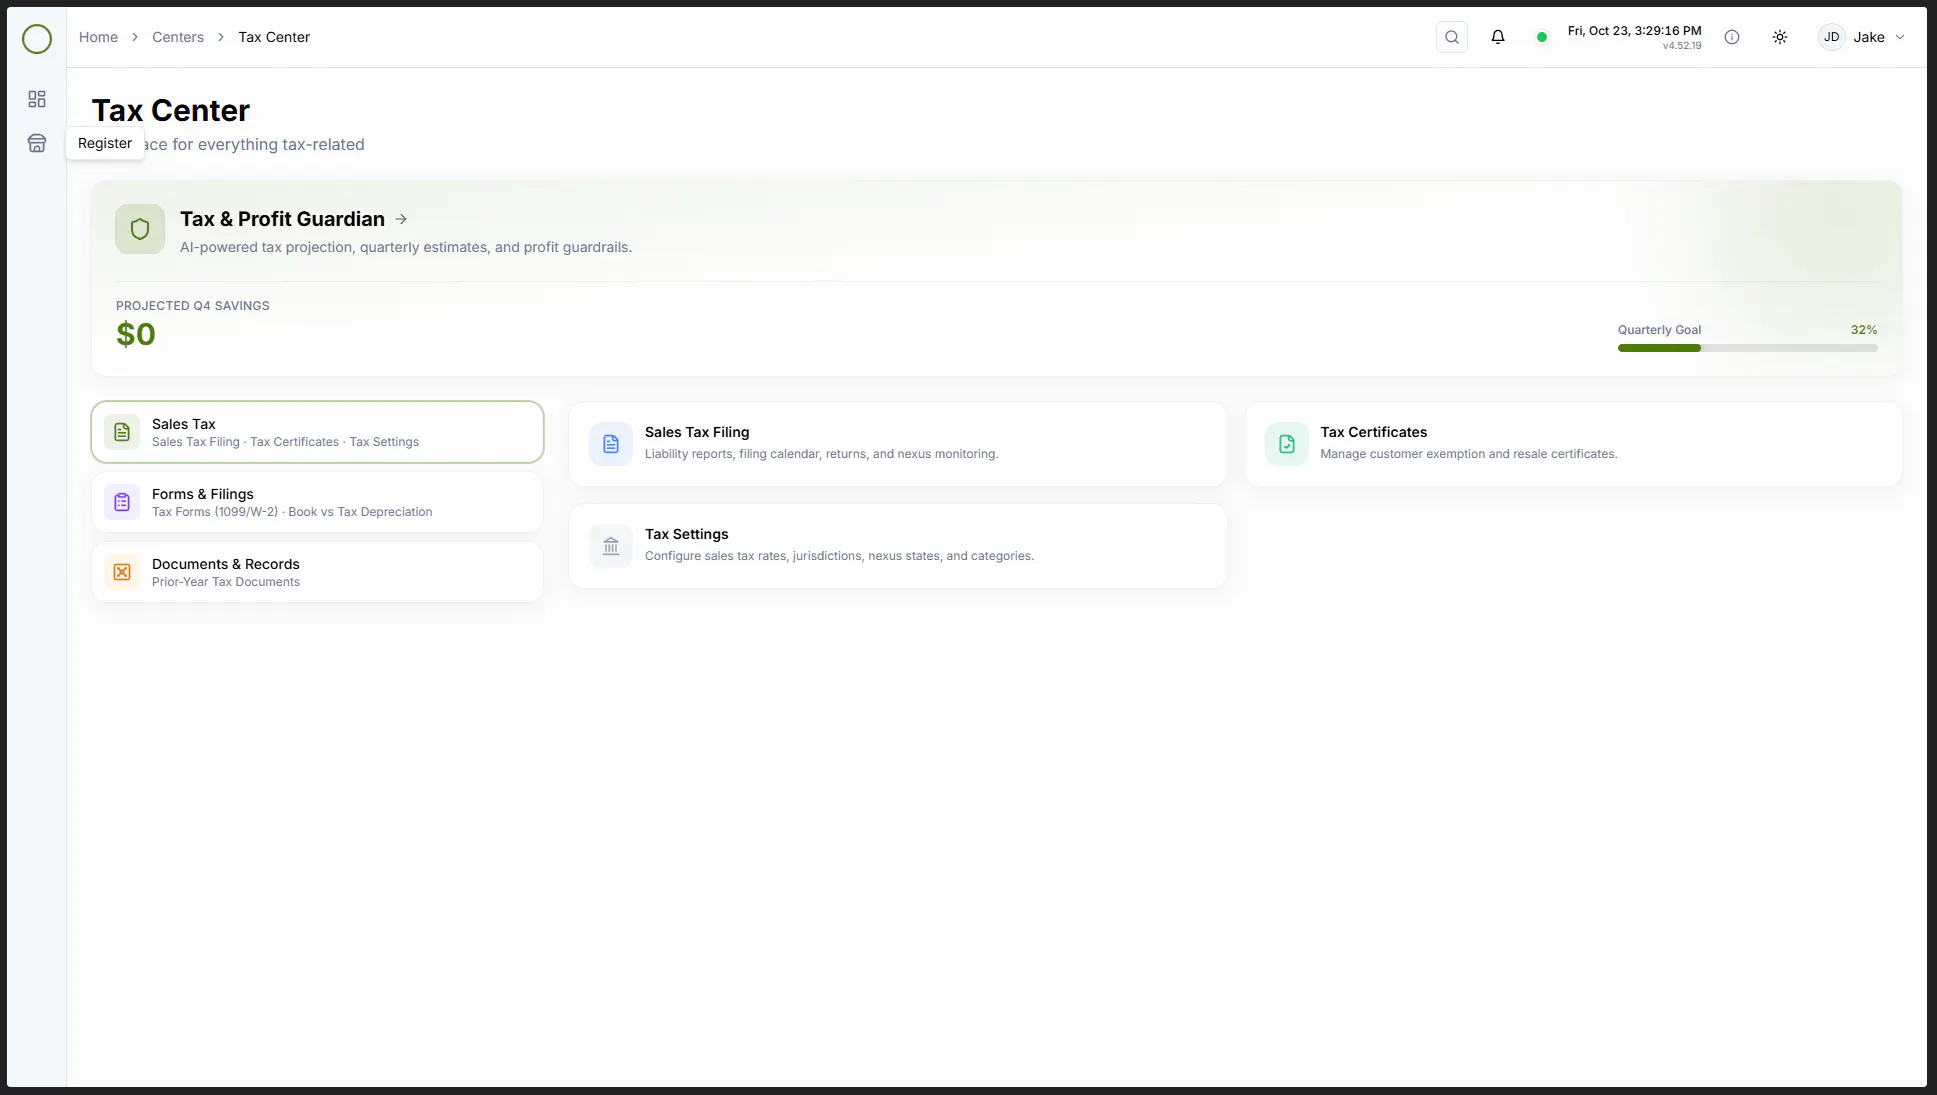Select the Sales Tax category

317,432
